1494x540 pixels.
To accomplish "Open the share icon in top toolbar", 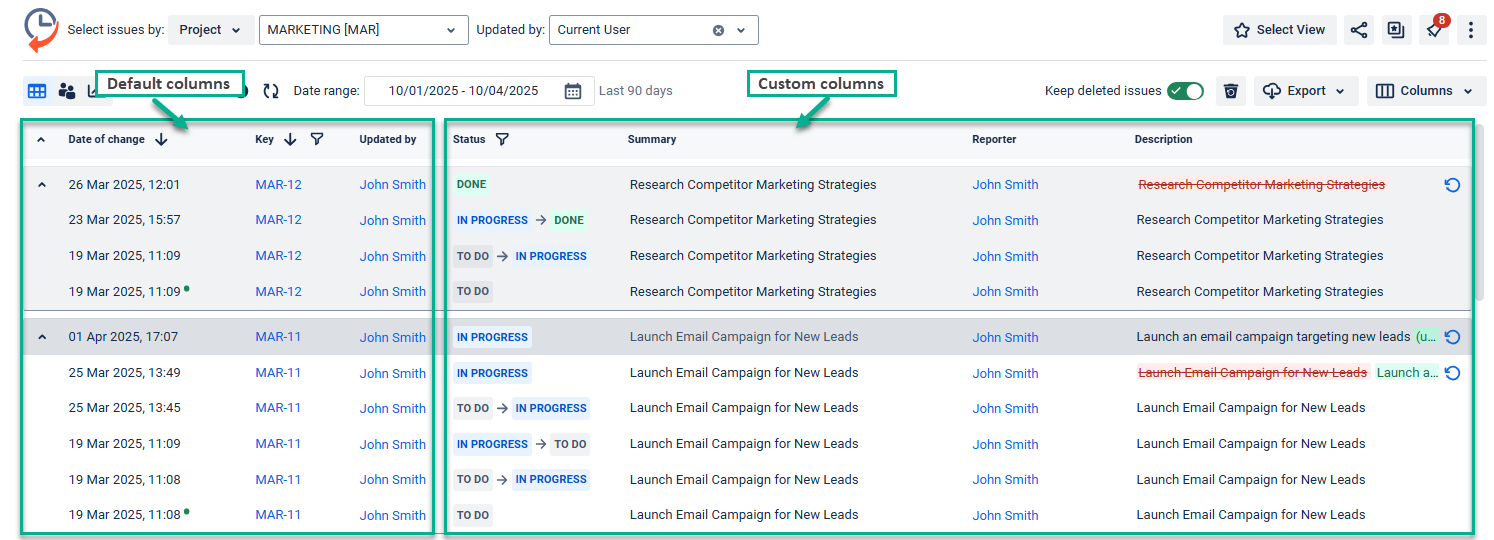I will [1358, 30].
